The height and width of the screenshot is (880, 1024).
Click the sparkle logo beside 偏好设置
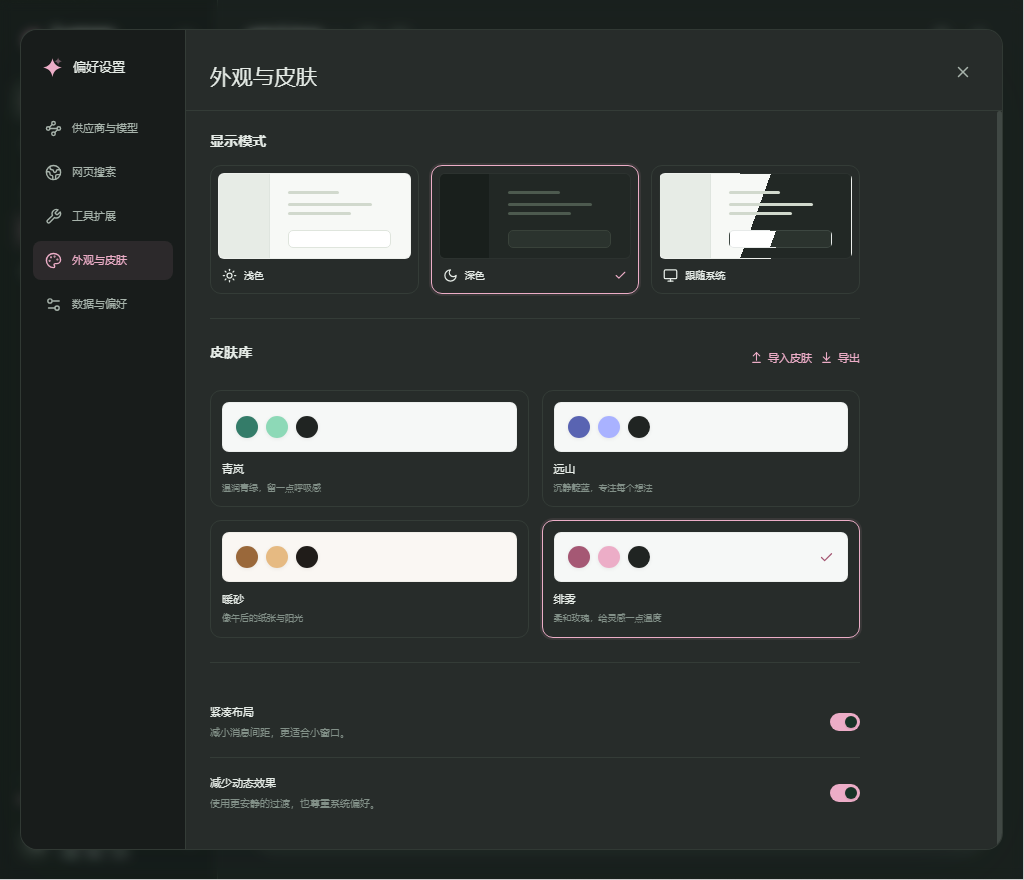coord(53,67)
